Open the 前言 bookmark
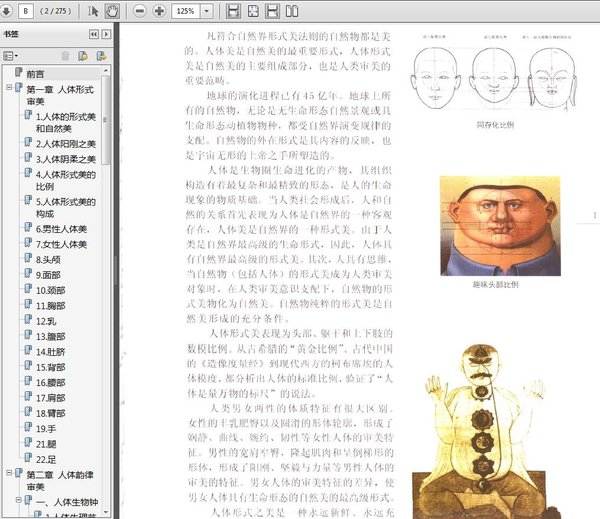 35,74
